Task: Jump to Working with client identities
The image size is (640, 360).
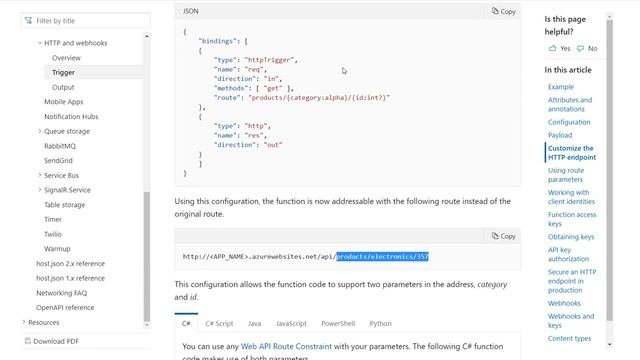Action: pos(571,196)
